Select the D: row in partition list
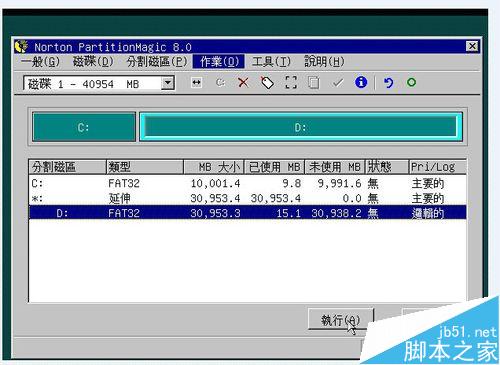This screenshot has width=500, height=365. [247, 213]
